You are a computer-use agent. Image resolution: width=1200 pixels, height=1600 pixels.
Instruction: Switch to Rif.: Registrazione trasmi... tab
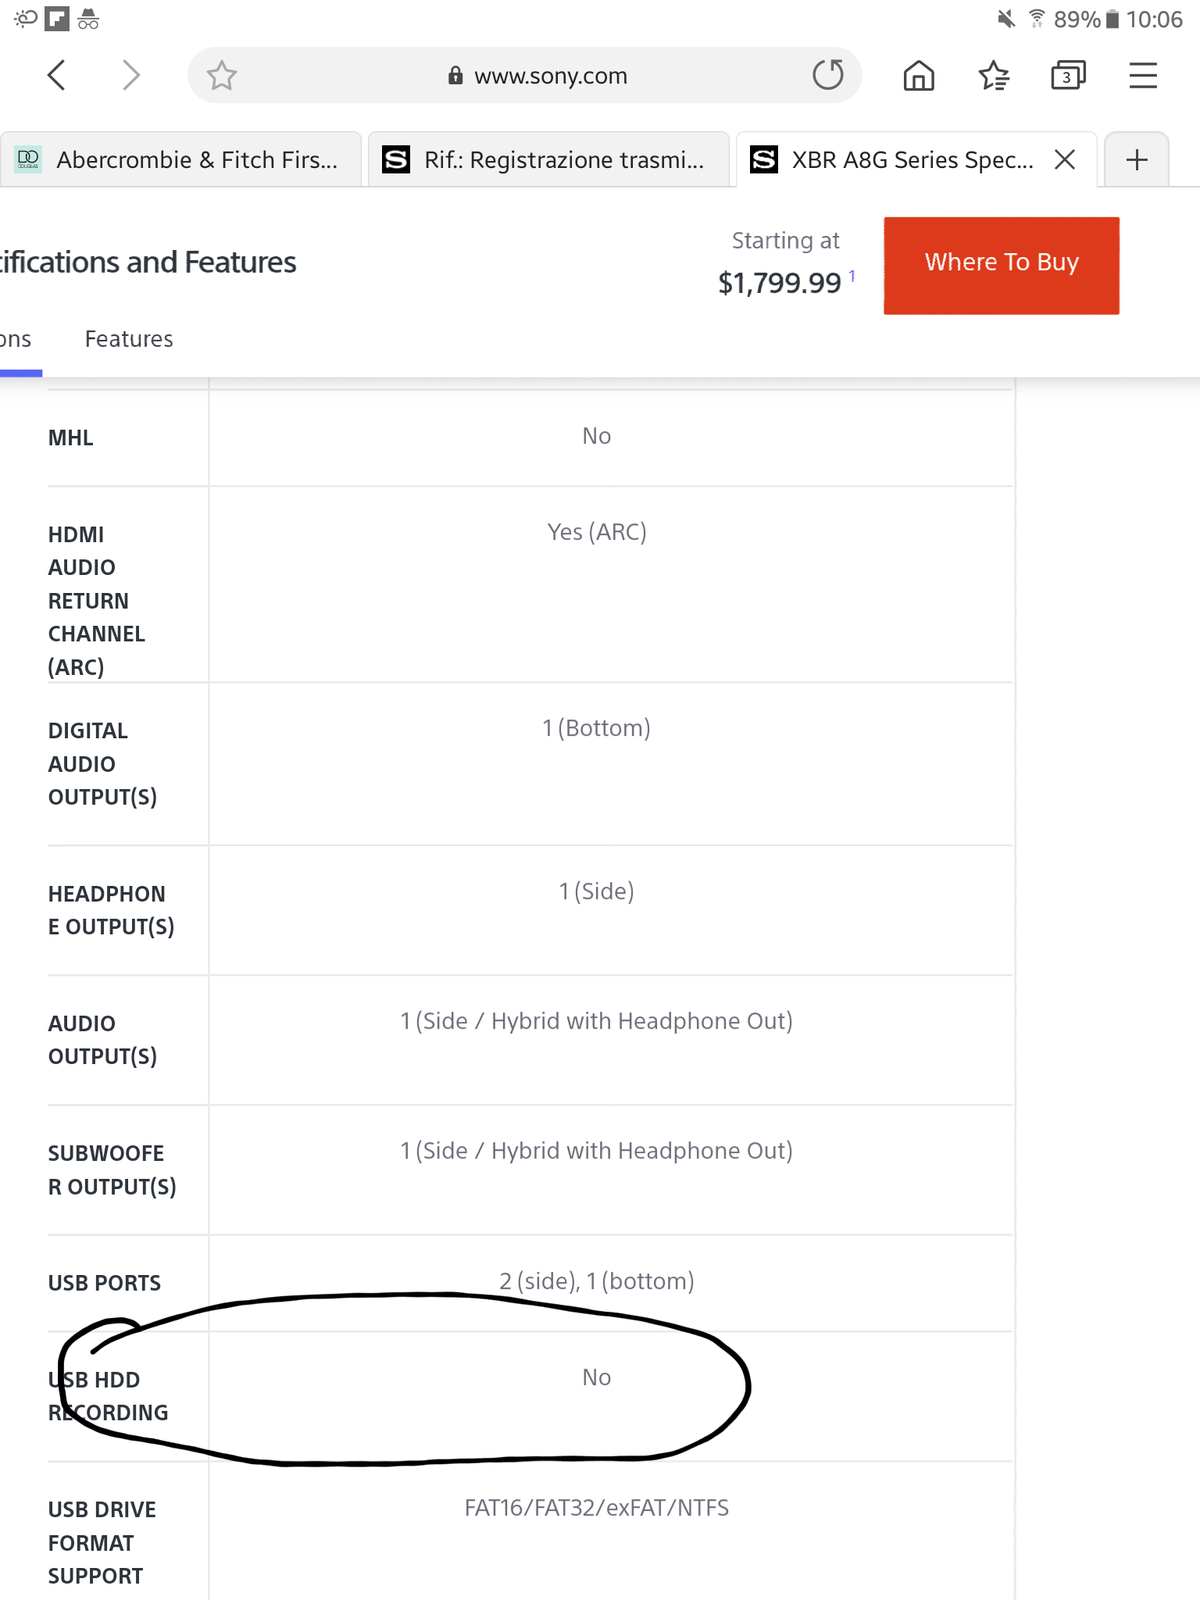[548, 160]
